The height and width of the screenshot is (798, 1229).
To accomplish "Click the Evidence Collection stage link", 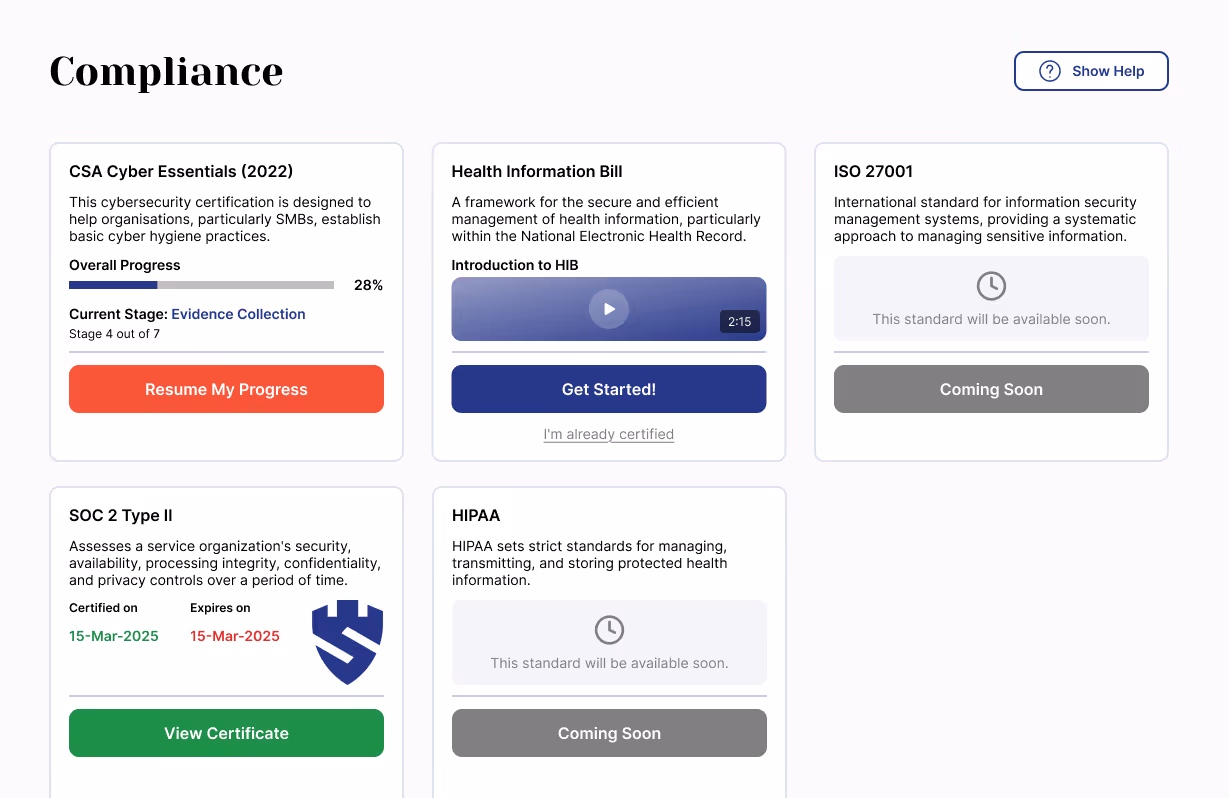I will coord(238,314).
